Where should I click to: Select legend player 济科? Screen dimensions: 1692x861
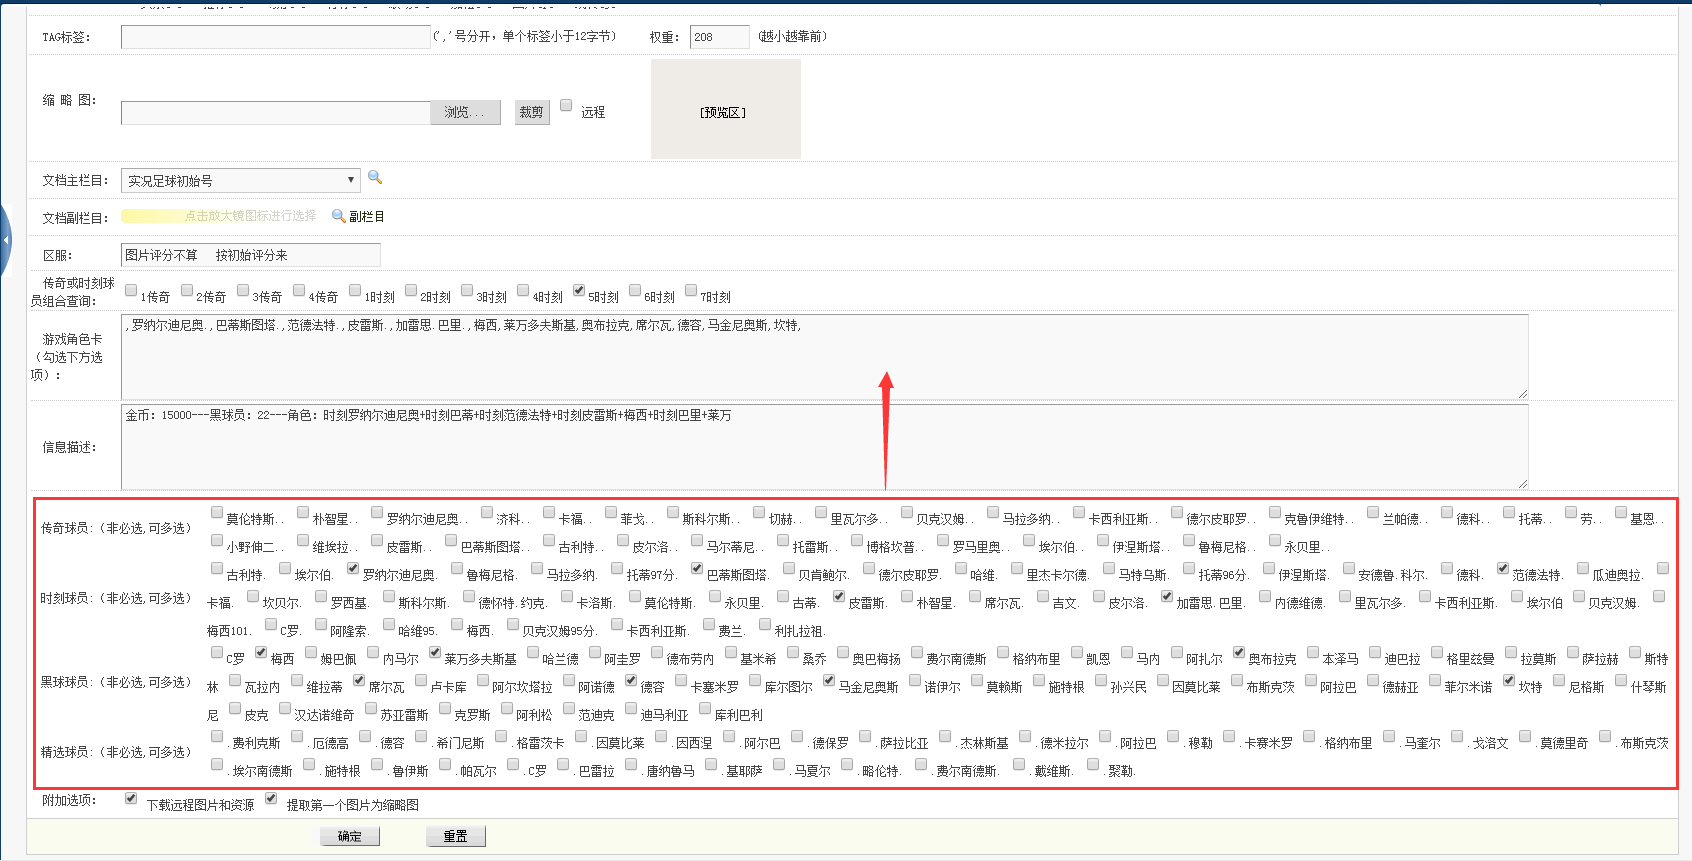point(487,512)
